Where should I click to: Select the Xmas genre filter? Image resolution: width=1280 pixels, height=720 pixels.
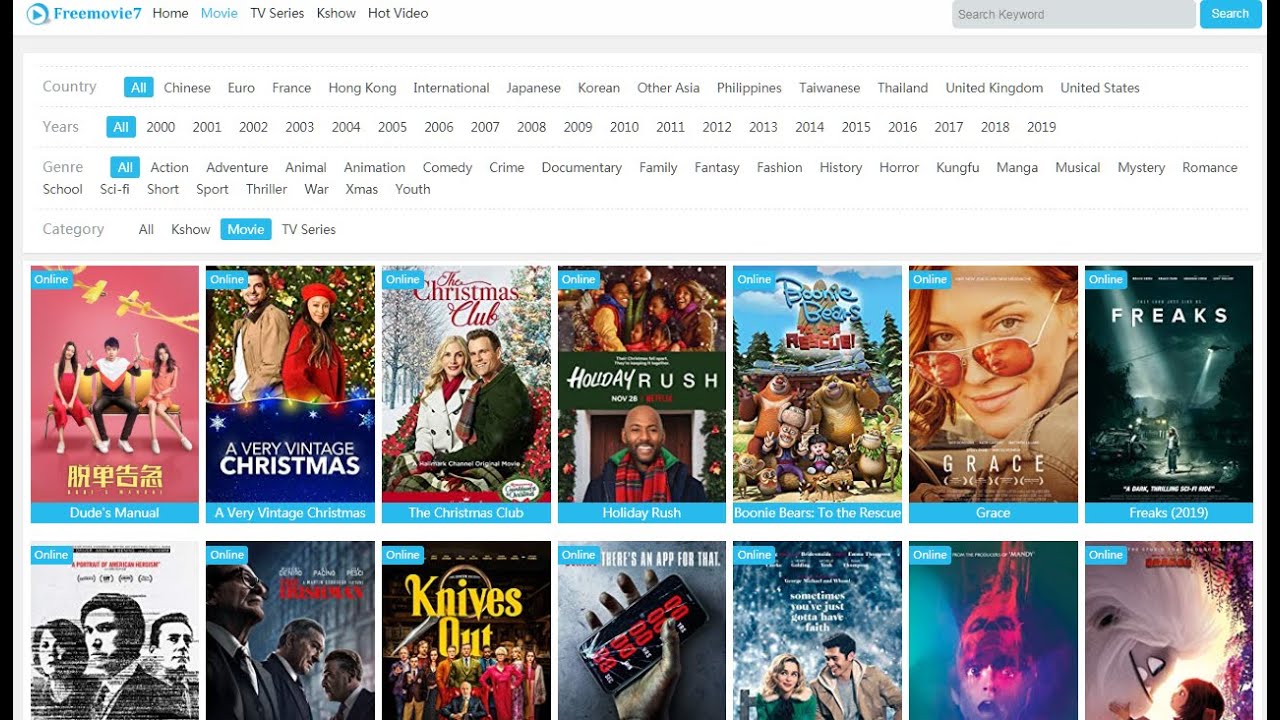(x=361, y=189)
